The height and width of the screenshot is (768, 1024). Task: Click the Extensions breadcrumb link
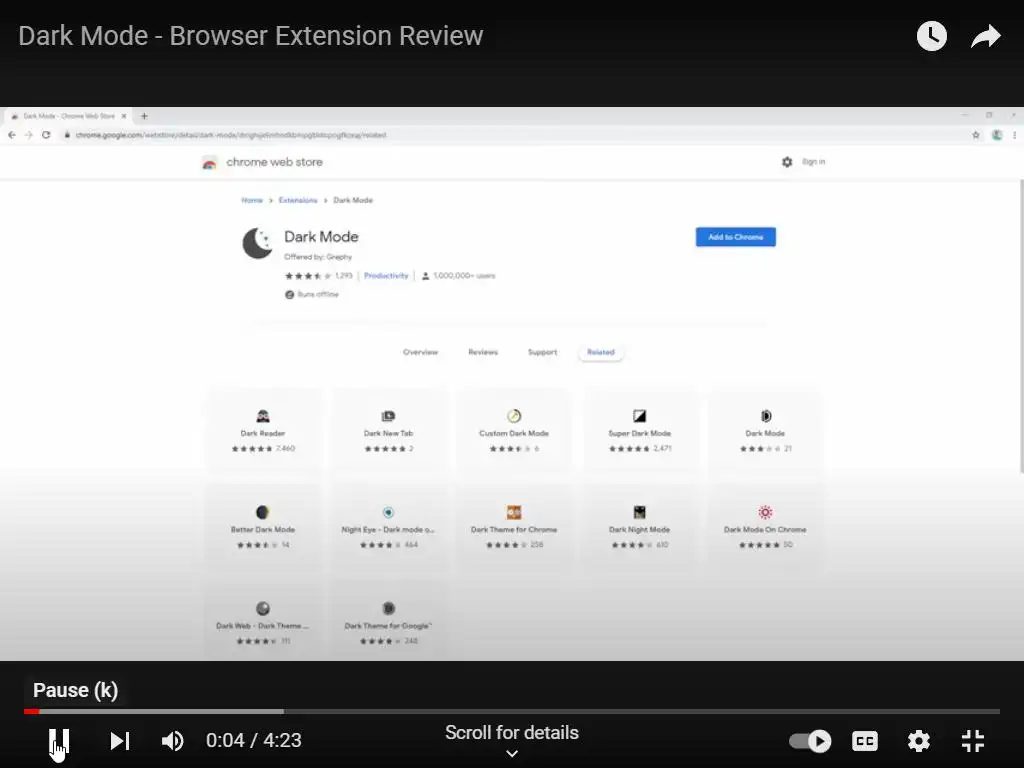(298, 200)
